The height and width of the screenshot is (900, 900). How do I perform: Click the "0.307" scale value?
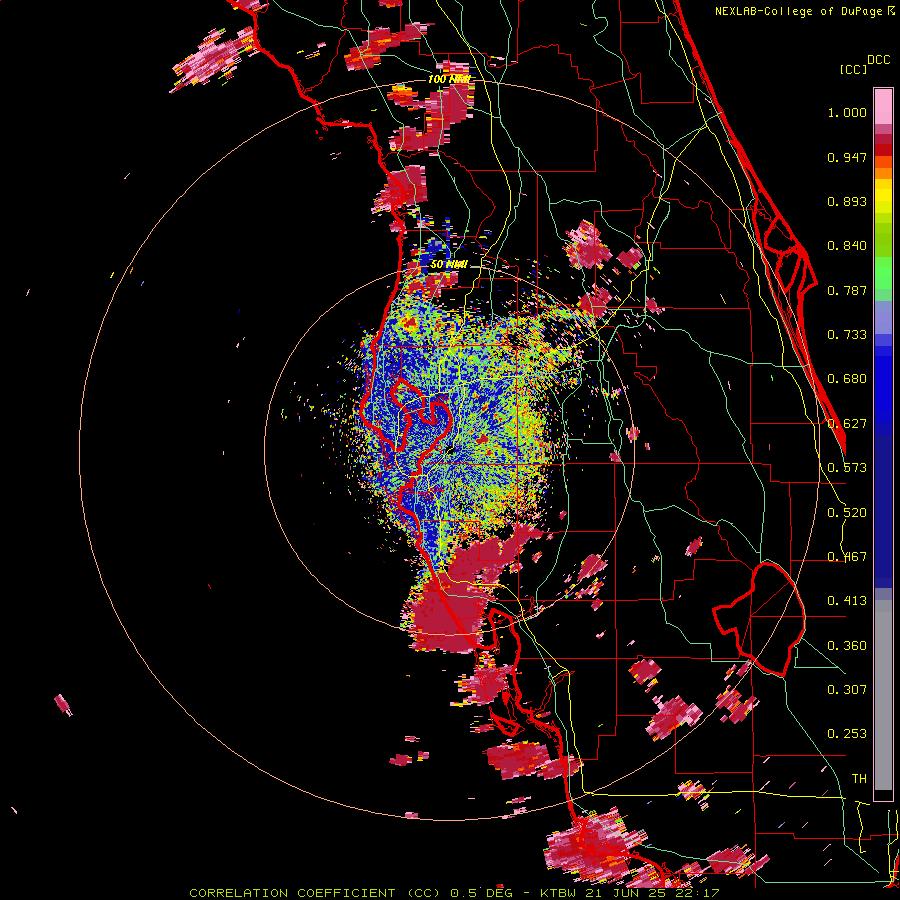(847, 690)
